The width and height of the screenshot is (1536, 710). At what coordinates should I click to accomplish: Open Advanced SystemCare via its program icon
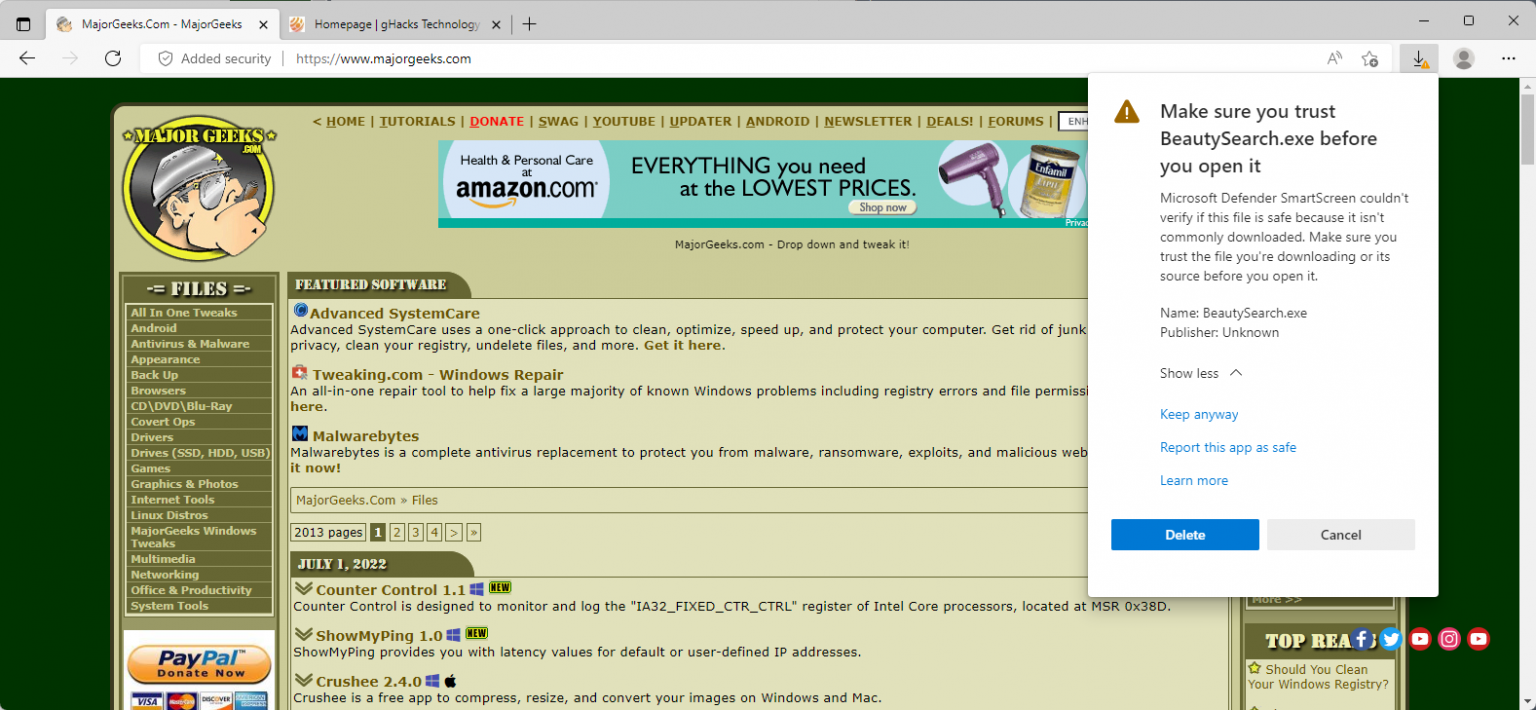(x=299, y=311)
